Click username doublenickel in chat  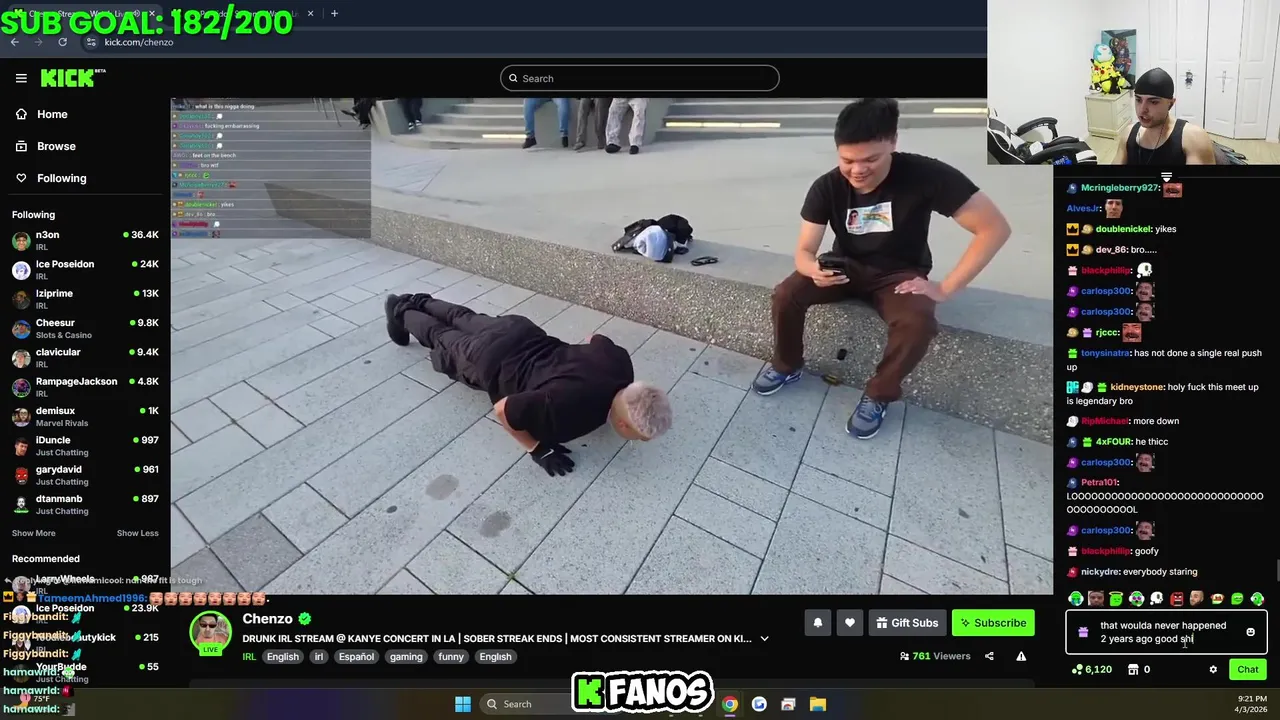click(1123, 229)
